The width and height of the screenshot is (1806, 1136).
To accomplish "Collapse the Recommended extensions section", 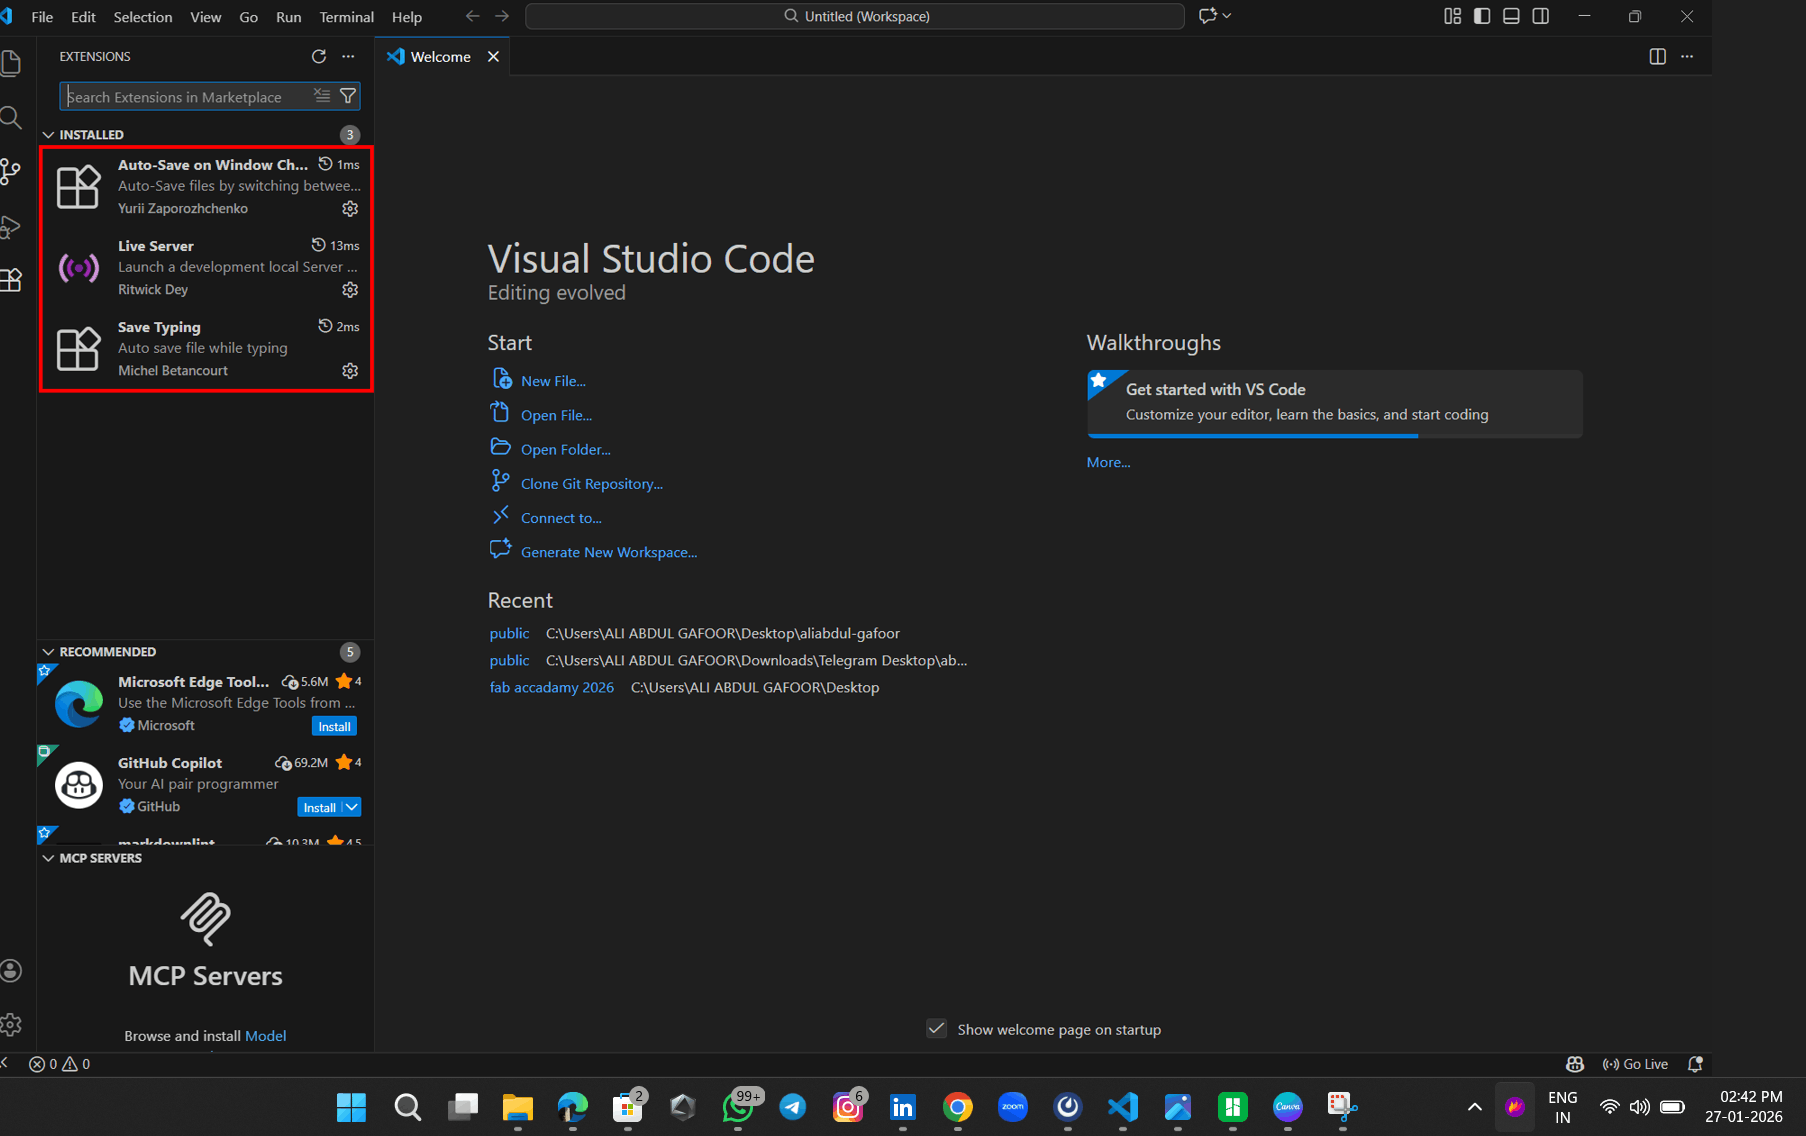I will (48, 652).
